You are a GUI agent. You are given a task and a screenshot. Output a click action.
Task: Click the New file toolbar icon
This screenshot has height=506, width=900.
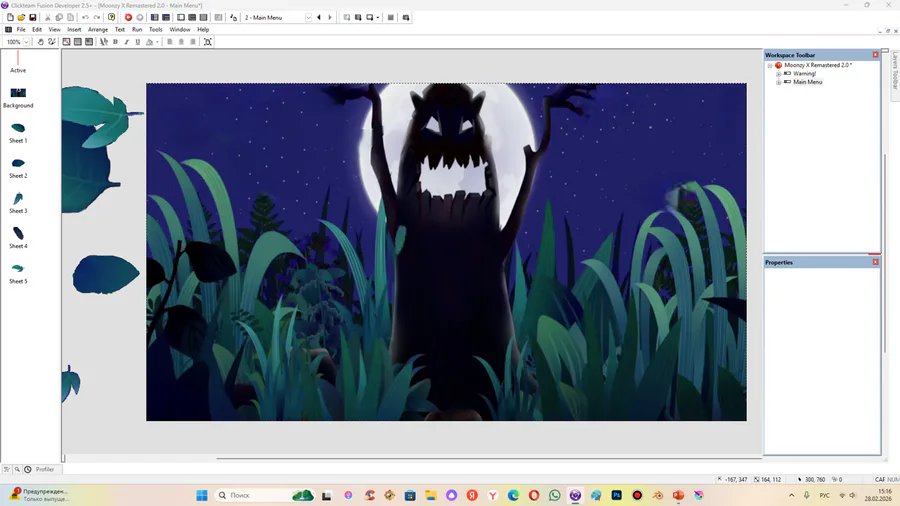[x=10, y=17]
